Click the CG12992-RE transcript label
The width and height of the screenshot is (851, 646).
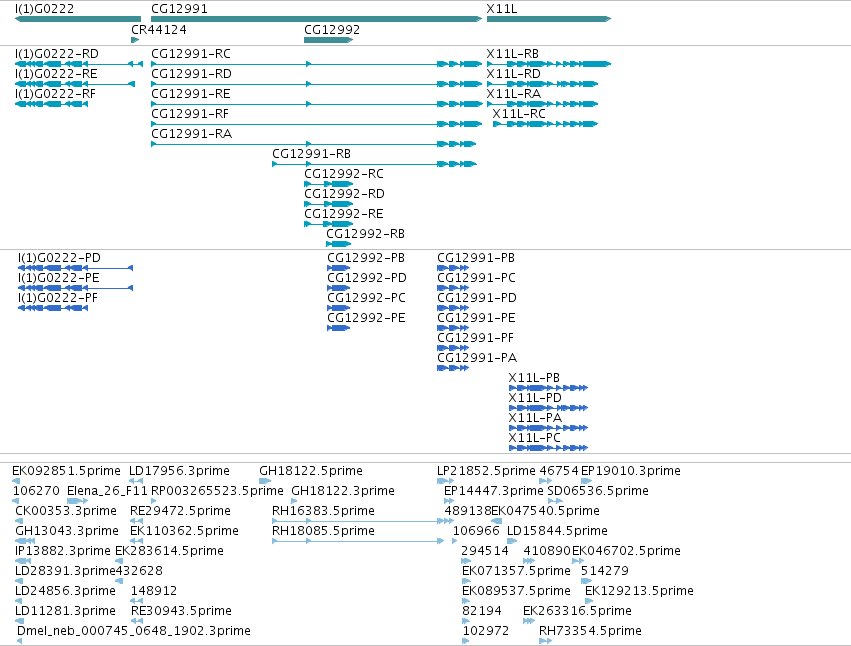344,214
